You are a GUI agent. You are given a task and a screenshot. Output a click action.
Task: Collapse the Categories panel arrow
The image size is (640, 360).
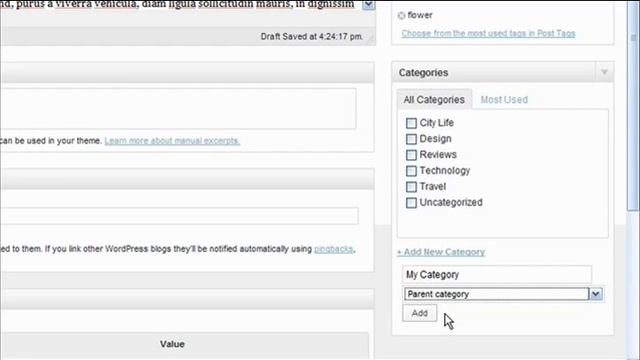coord(604,72)
